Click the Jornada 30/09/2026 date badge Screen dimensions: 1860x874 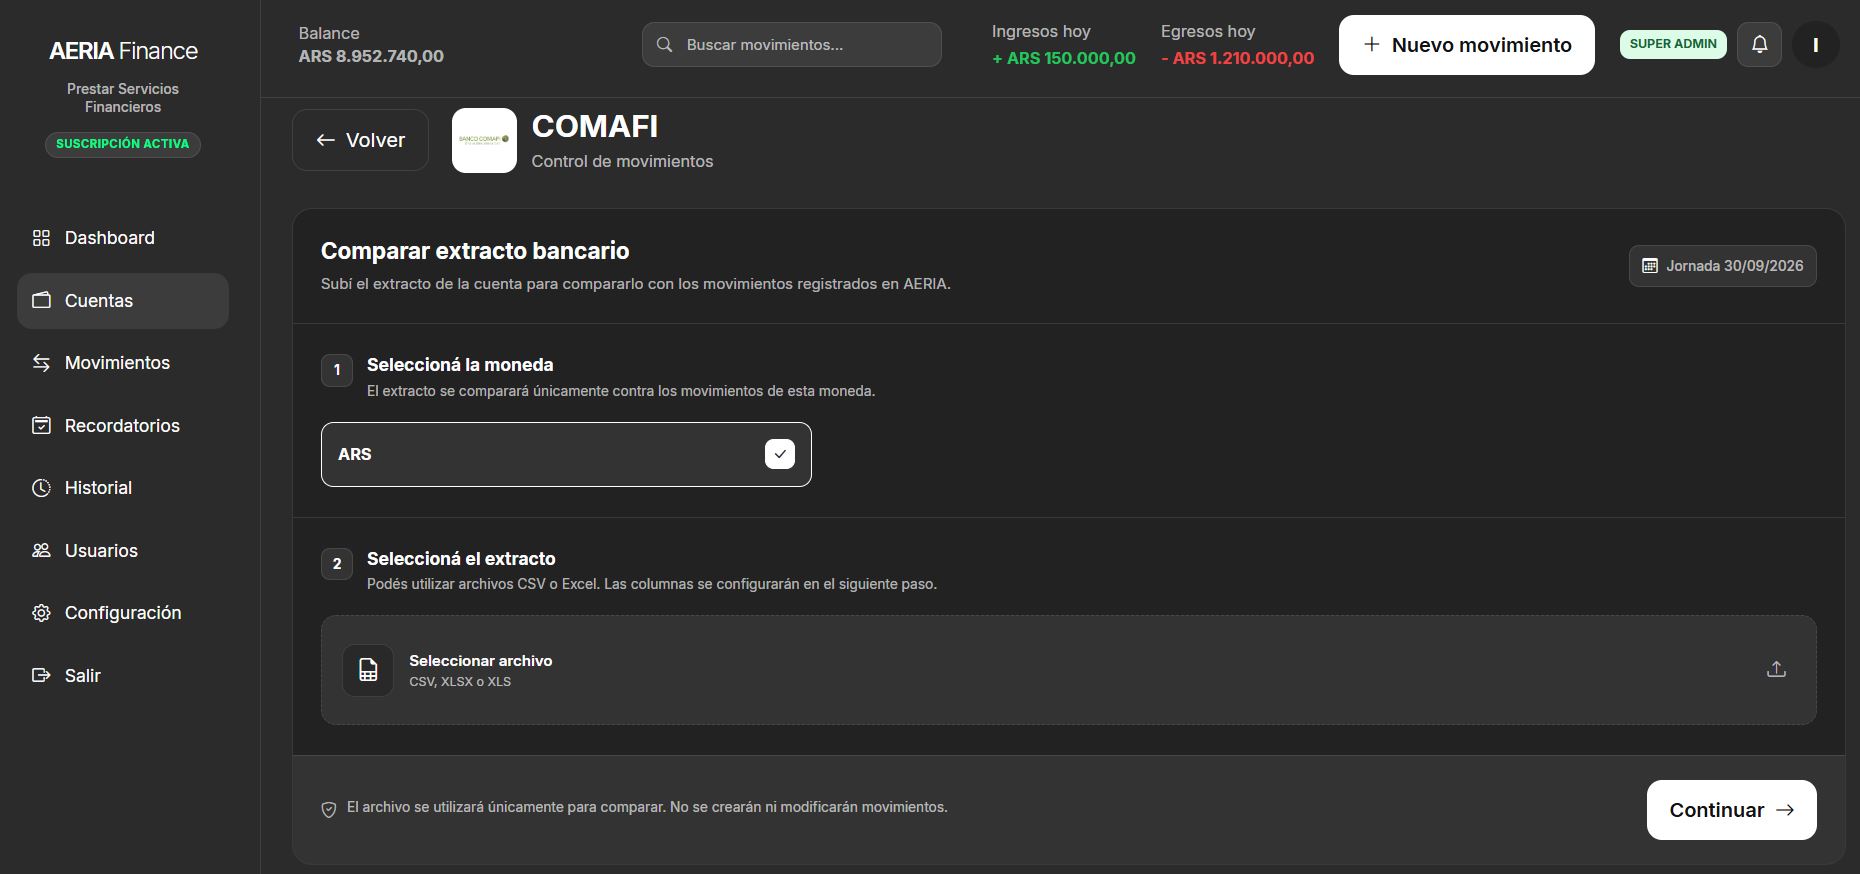point(1722,266)
